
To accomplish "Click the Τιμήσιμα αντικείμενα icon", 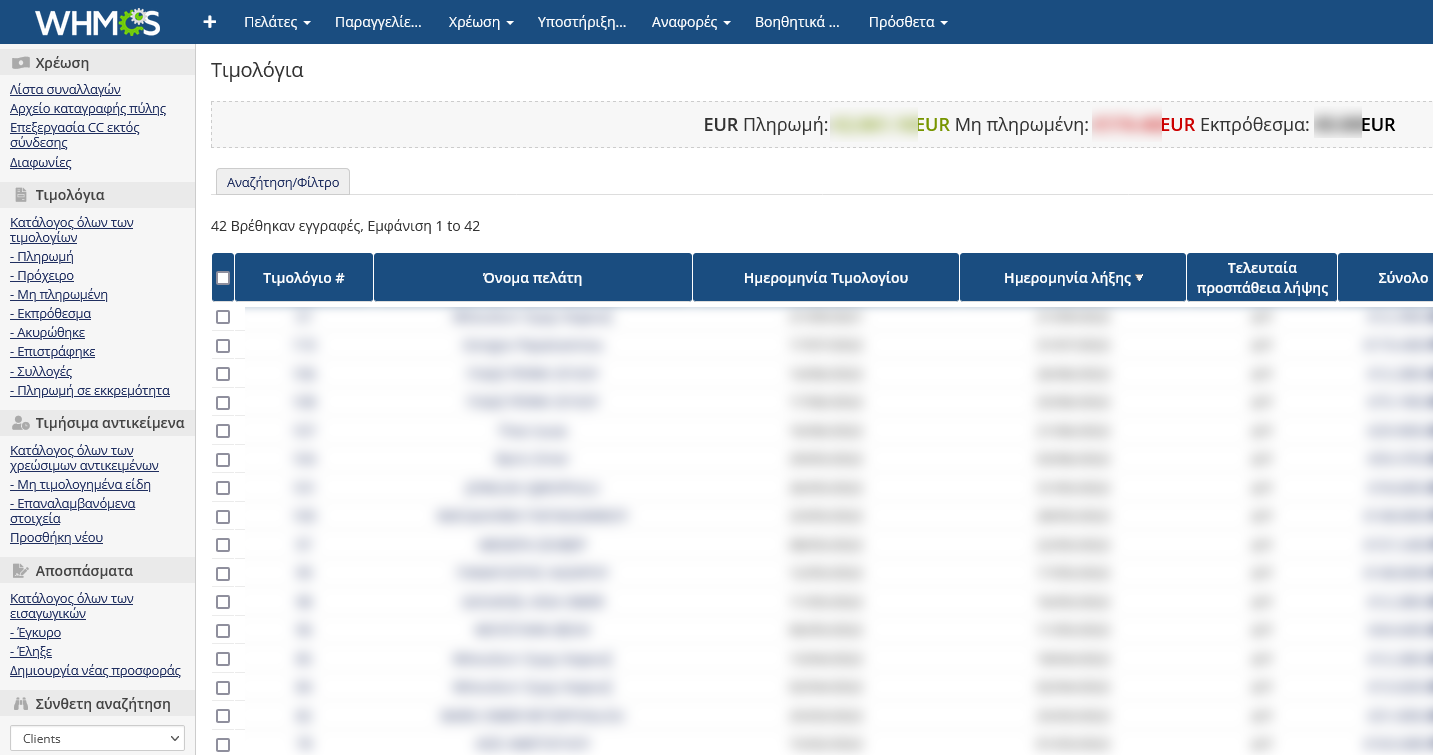I will [20, 423].
